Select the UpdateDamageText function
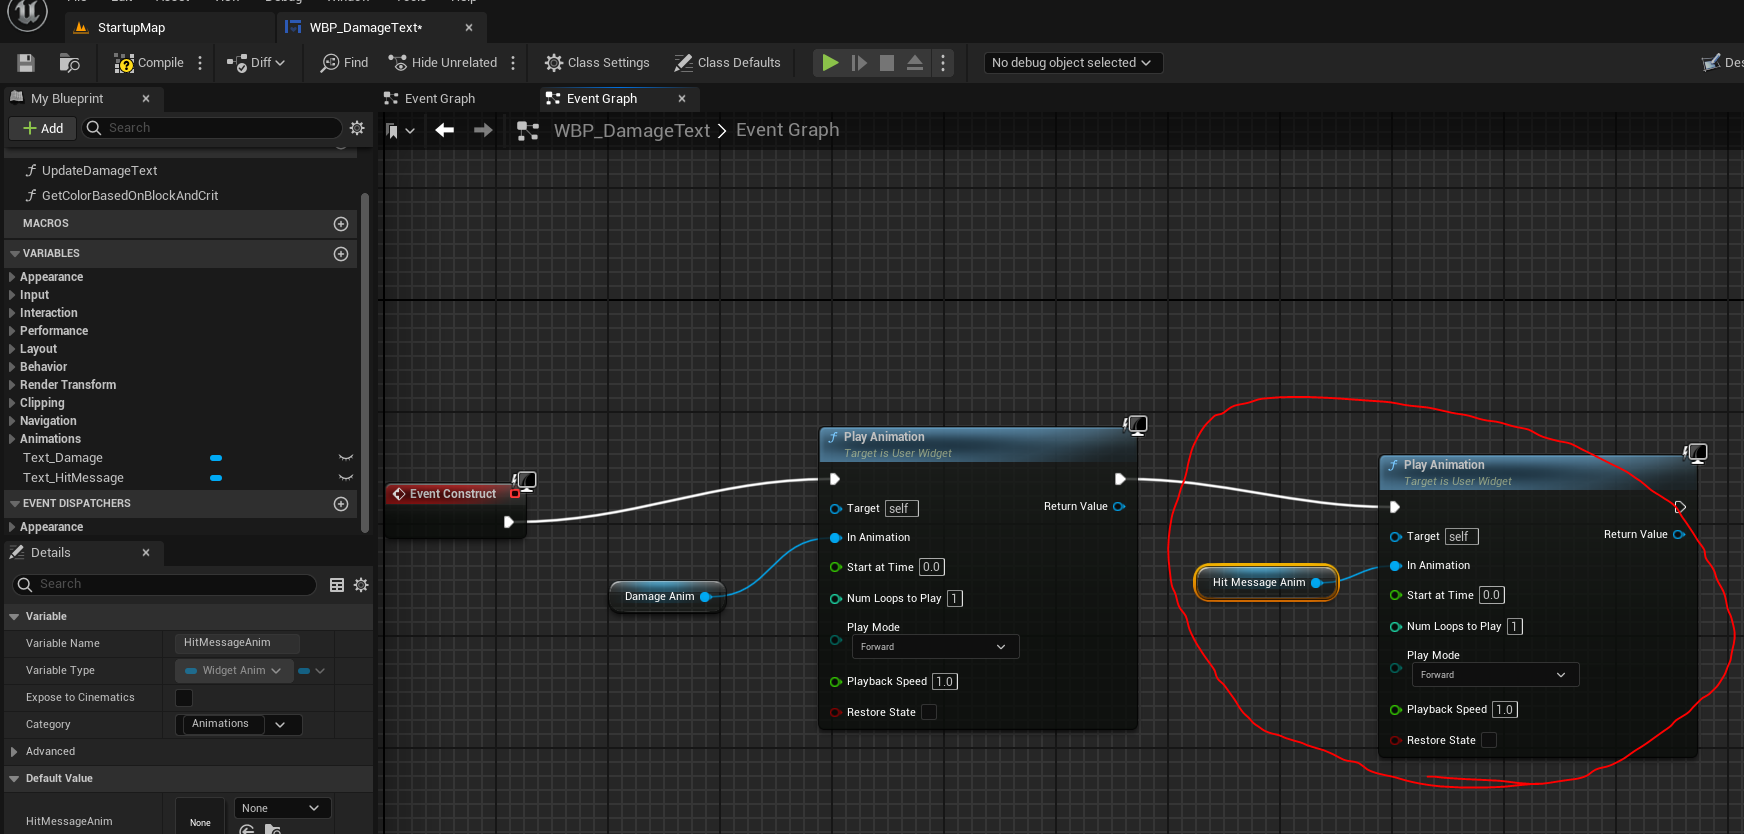1744x834 pixels. 99,171
